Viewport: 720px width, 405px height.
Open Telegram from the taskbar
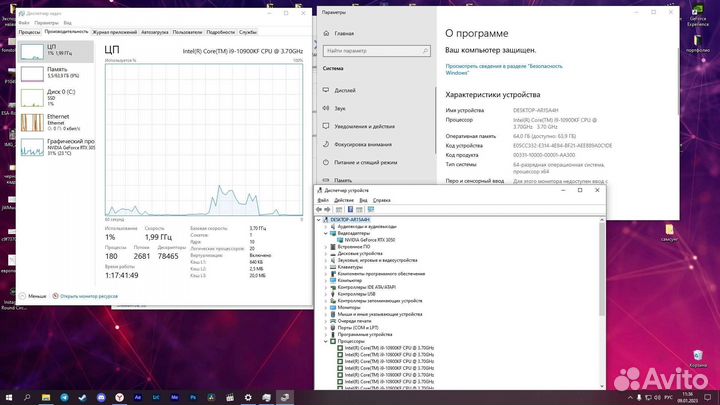click(64, 397)
